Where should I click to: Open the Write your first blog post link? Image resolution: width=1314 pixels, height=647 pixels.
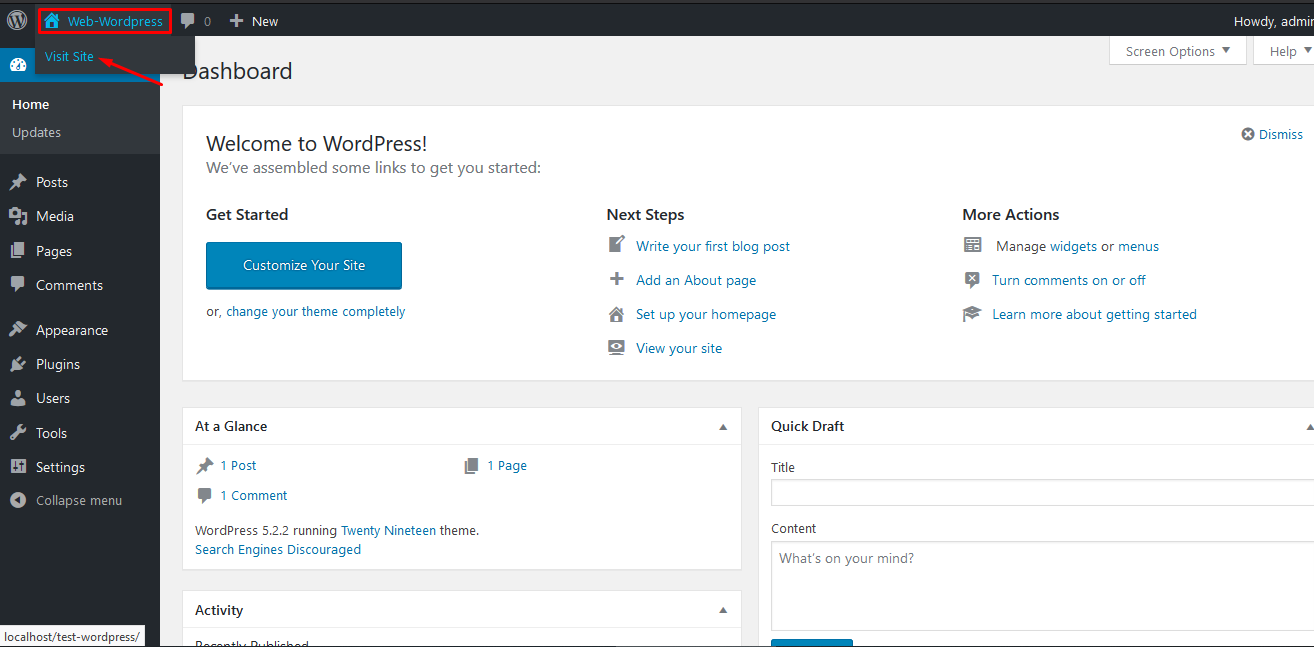712,246
